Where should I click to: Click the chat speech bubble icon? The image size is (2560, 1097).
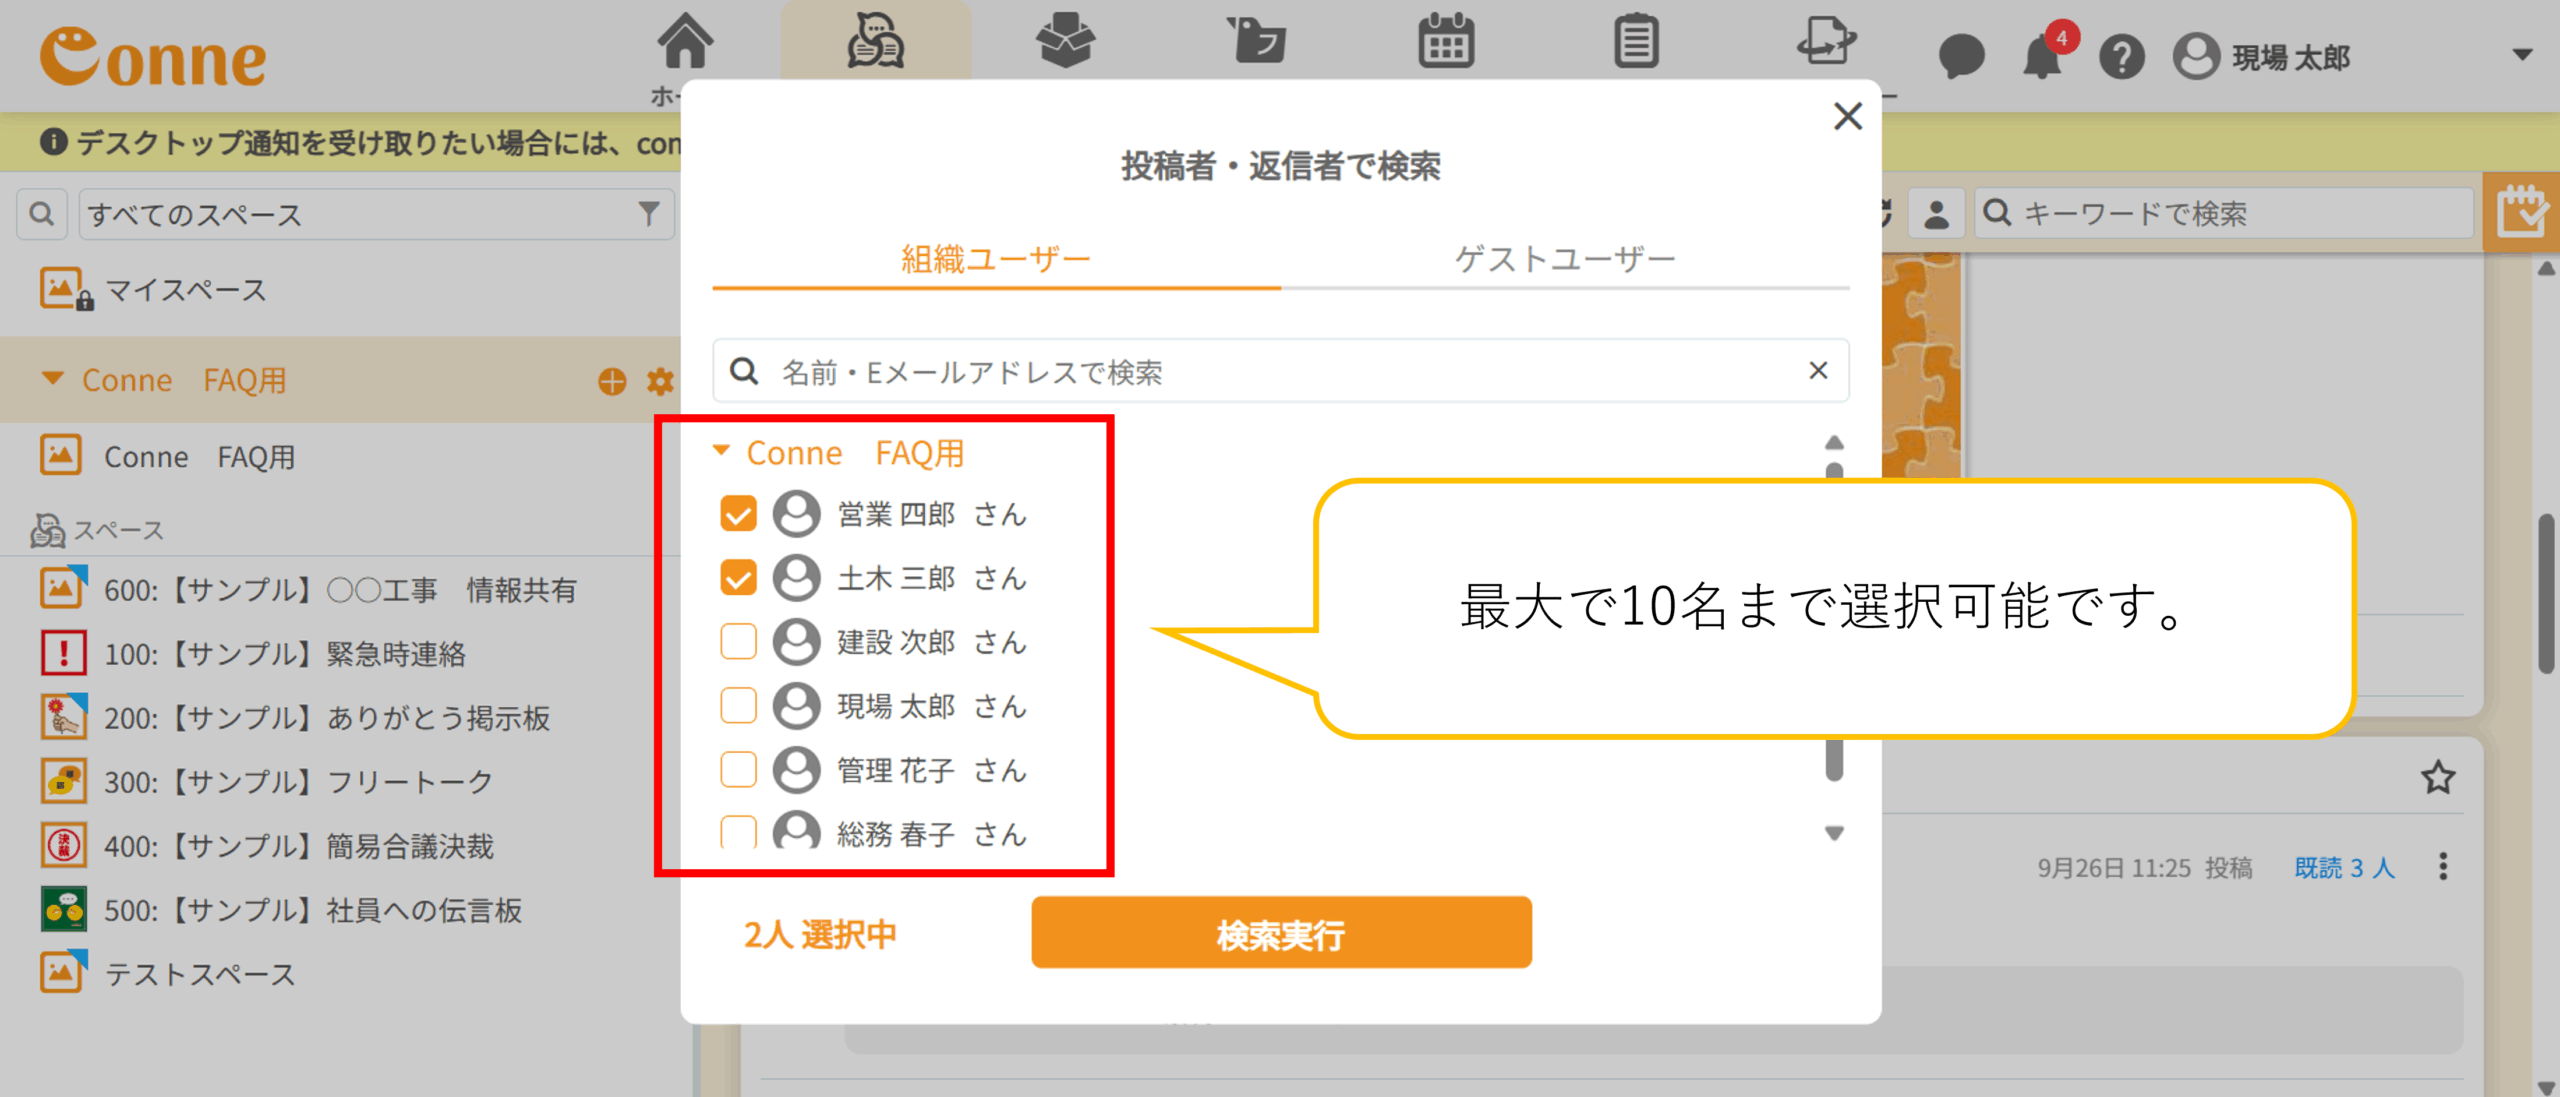pos(1961,57)
